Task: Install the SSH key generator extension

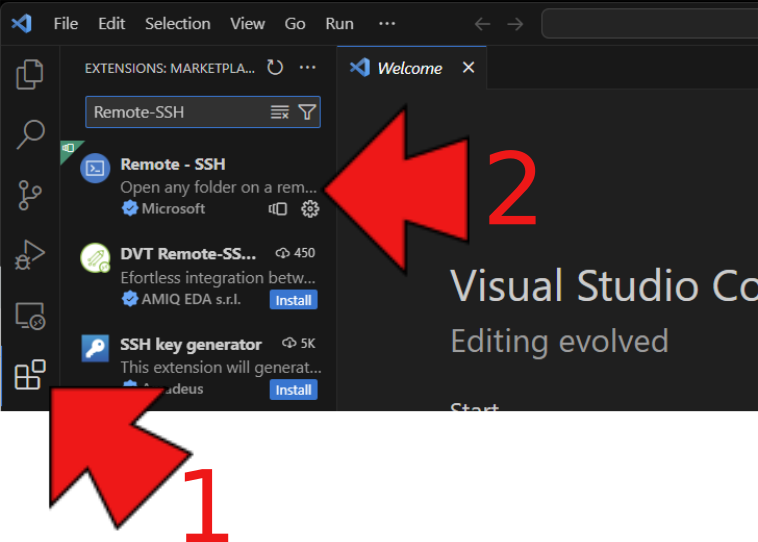Action: coord(293,390)
